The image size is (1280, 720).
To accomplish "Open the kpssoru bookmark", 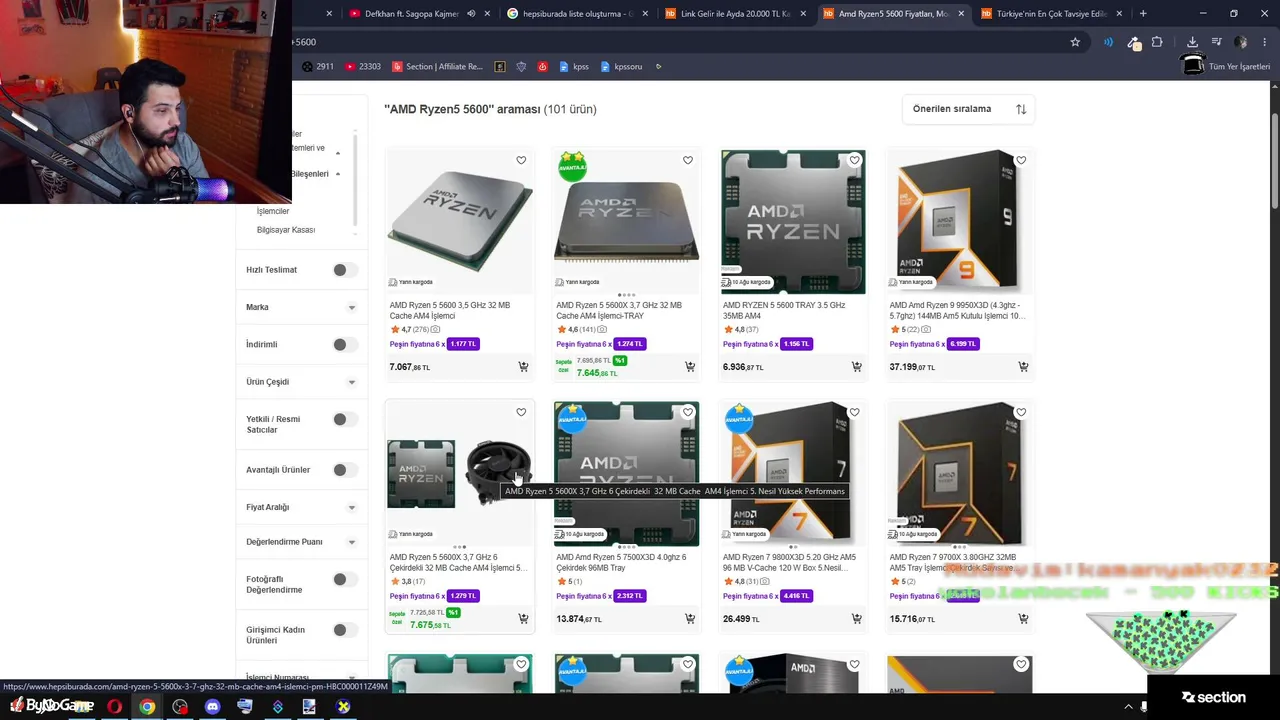I will click(x=621, y=67).
